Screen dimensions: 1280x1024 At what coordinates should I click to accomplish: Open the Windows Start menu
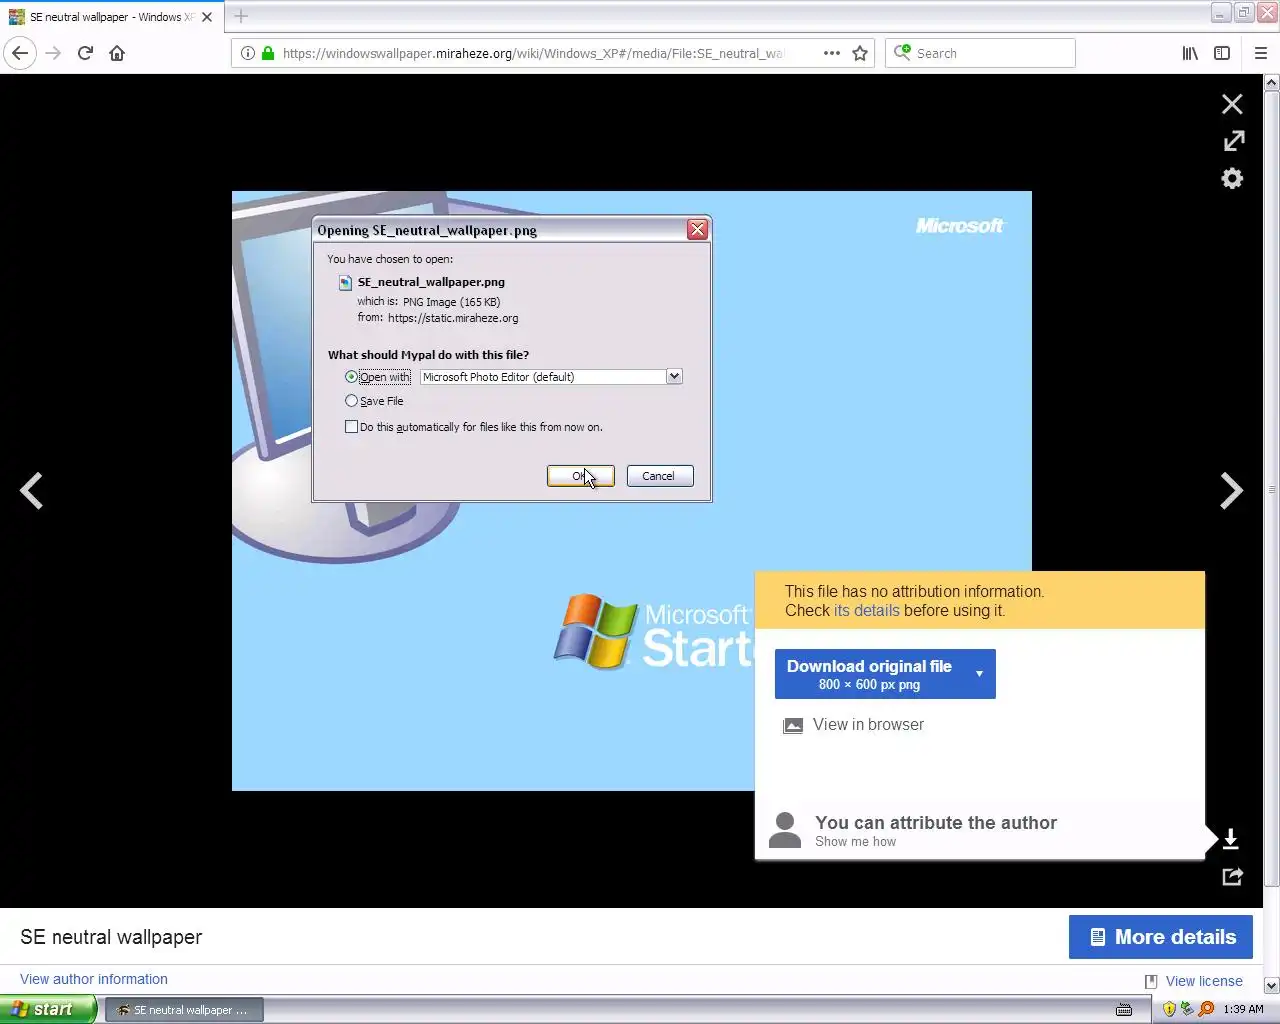coord(48,1009)
